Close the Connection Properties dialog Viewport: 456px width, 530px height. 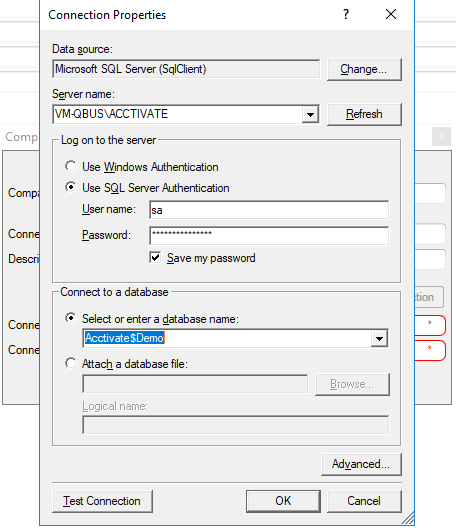391,14
